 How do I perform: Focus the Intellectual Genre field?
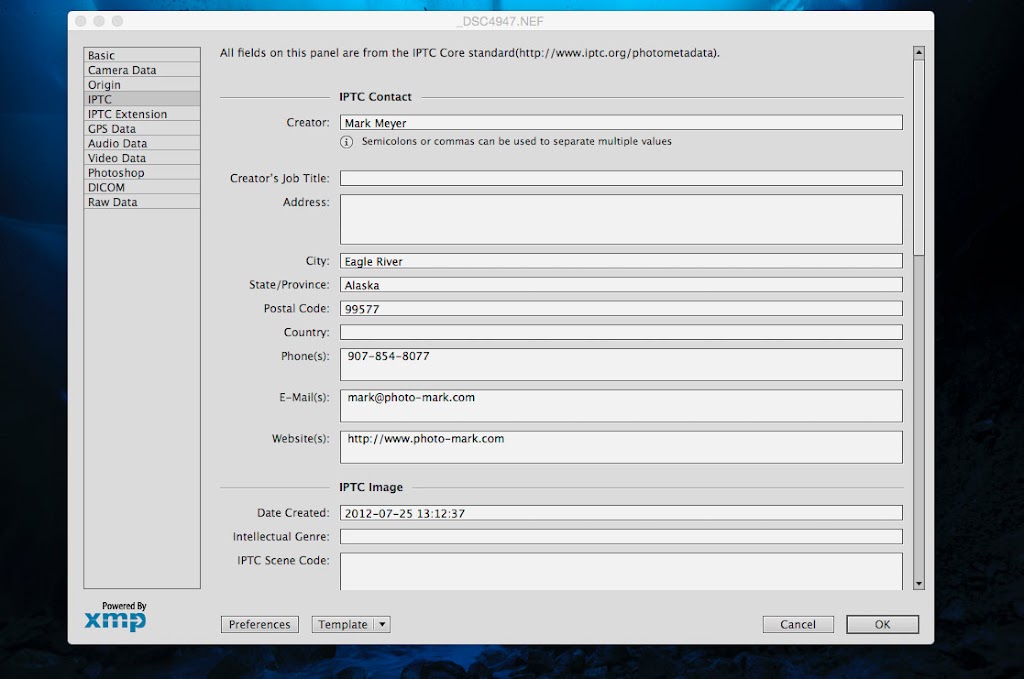(621, 537)
